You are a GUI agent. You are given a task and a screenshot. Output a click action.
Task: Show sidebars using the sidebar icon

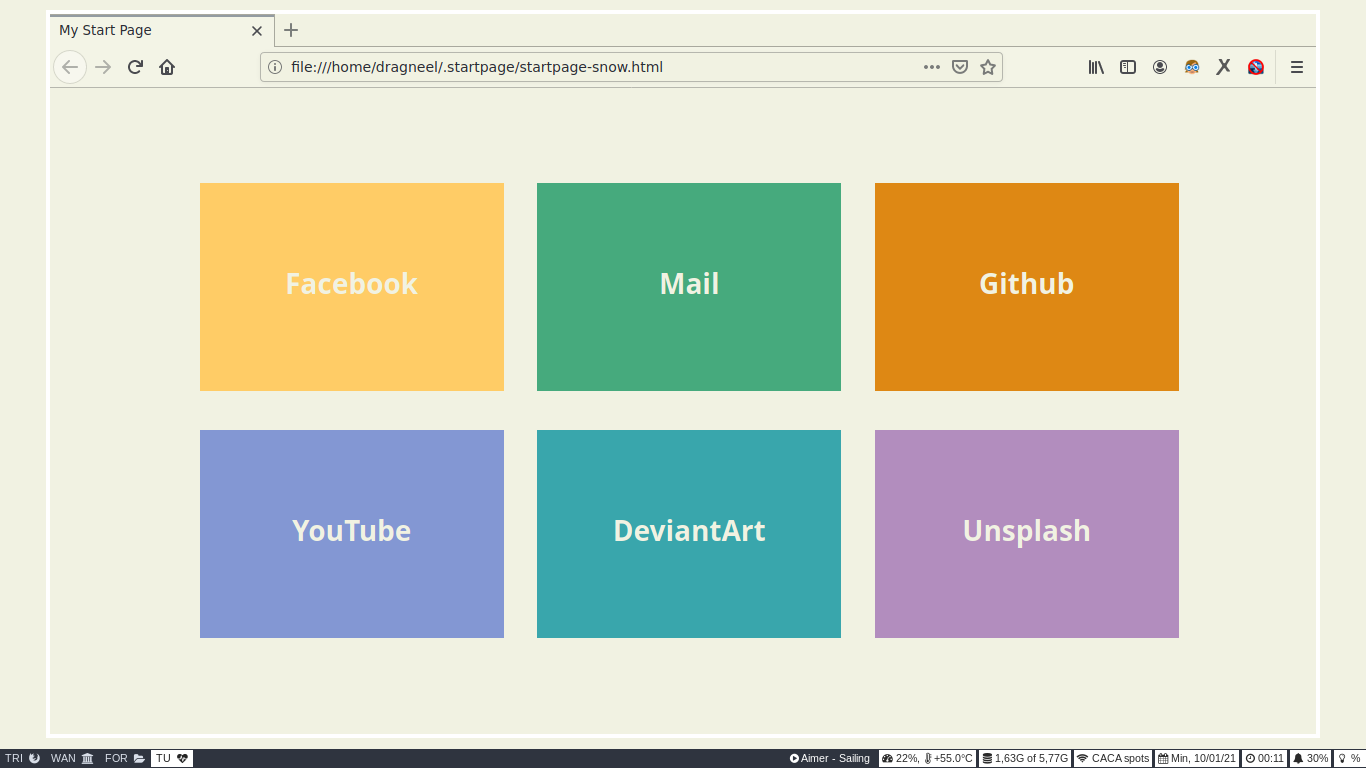[1128, 67]
